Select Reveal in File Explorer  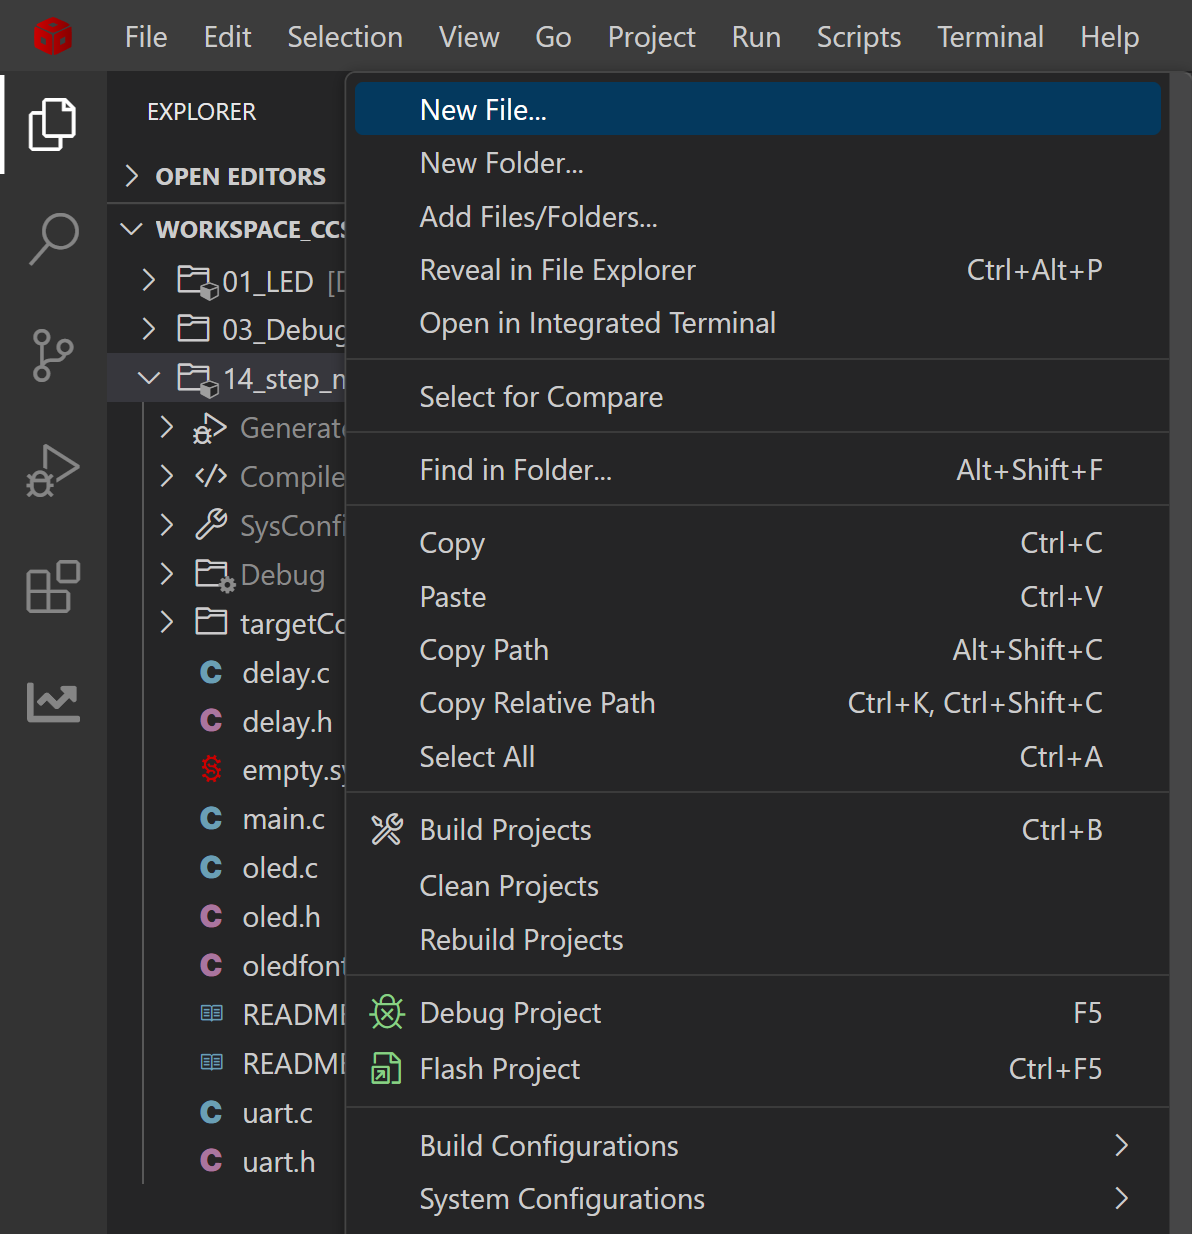pos(758,270)
